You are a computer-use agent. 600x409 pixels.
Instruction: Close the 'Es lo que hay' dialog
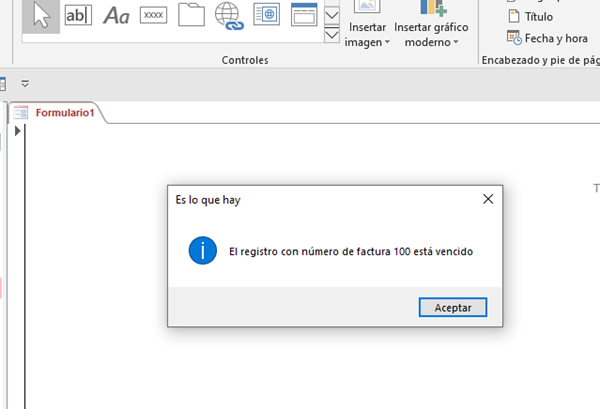point(488,199)
